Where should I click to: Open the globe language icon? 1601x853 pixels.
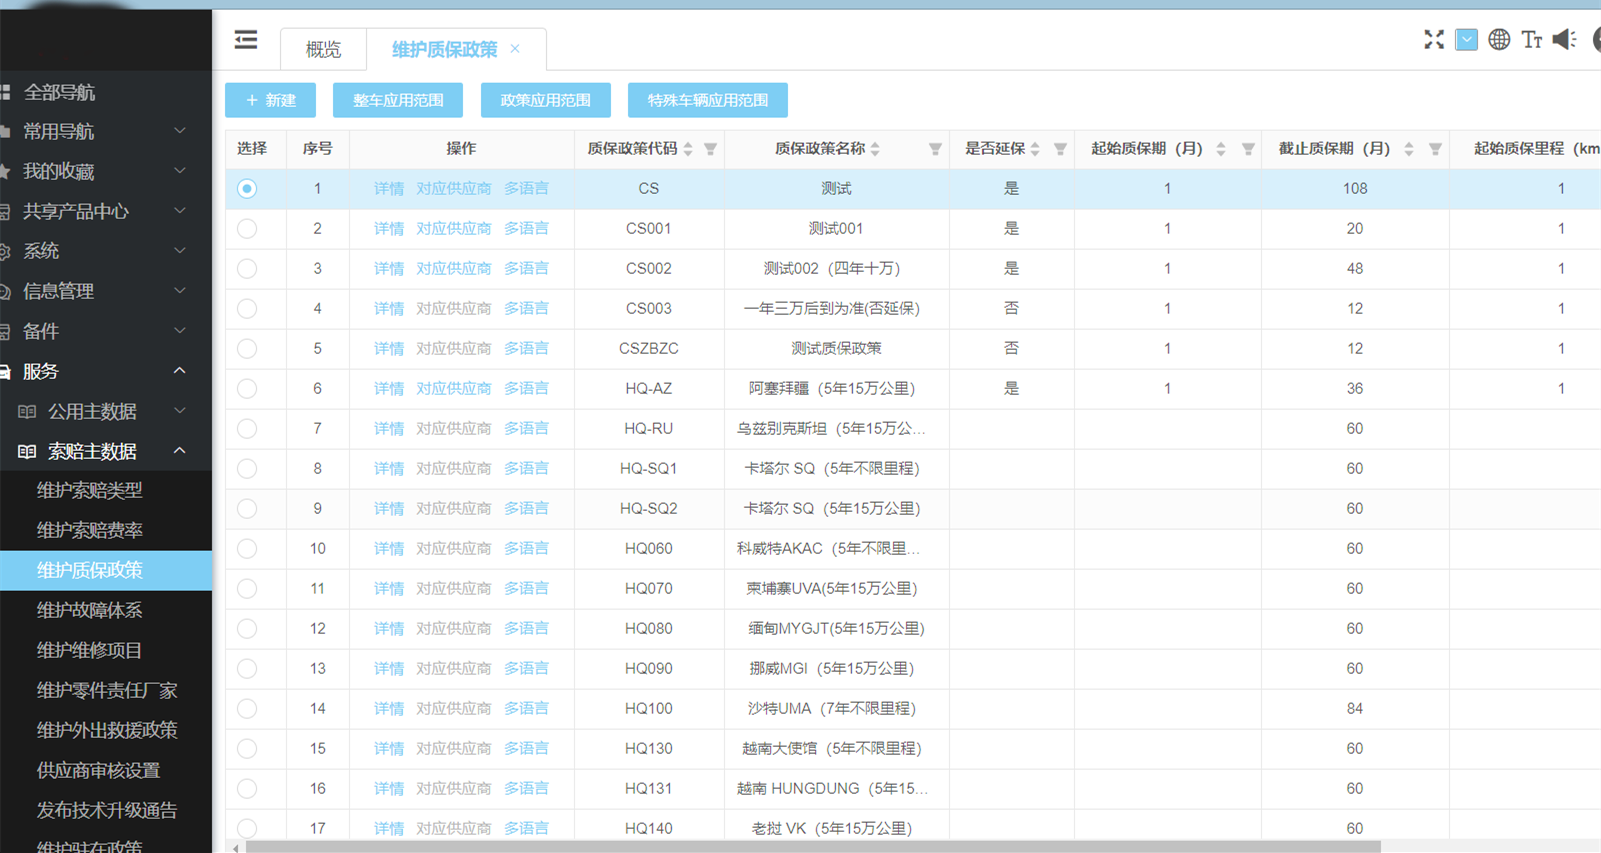pyautogui.click(x=1499, y=40)
